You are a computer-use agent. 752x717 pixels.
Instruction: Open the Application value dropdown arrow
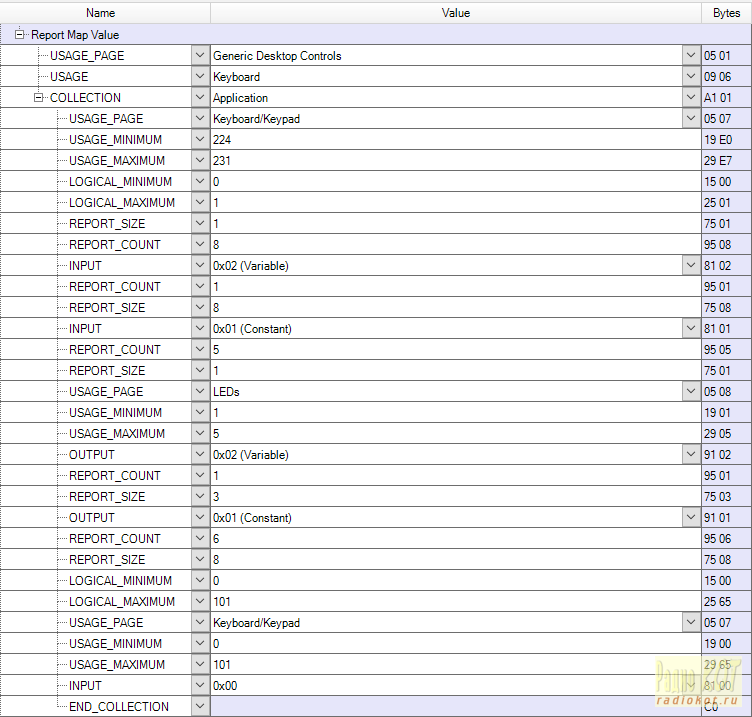[x=691, y=98]
